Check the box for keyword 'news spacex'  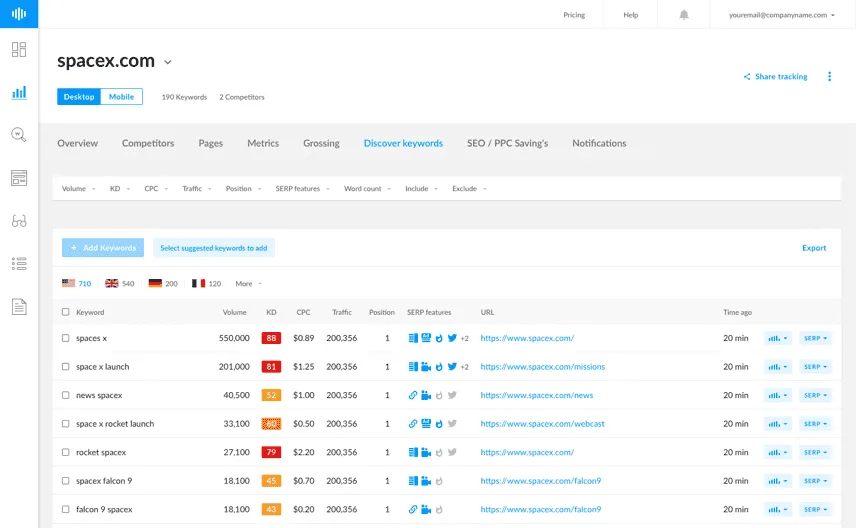coord(66,395)
